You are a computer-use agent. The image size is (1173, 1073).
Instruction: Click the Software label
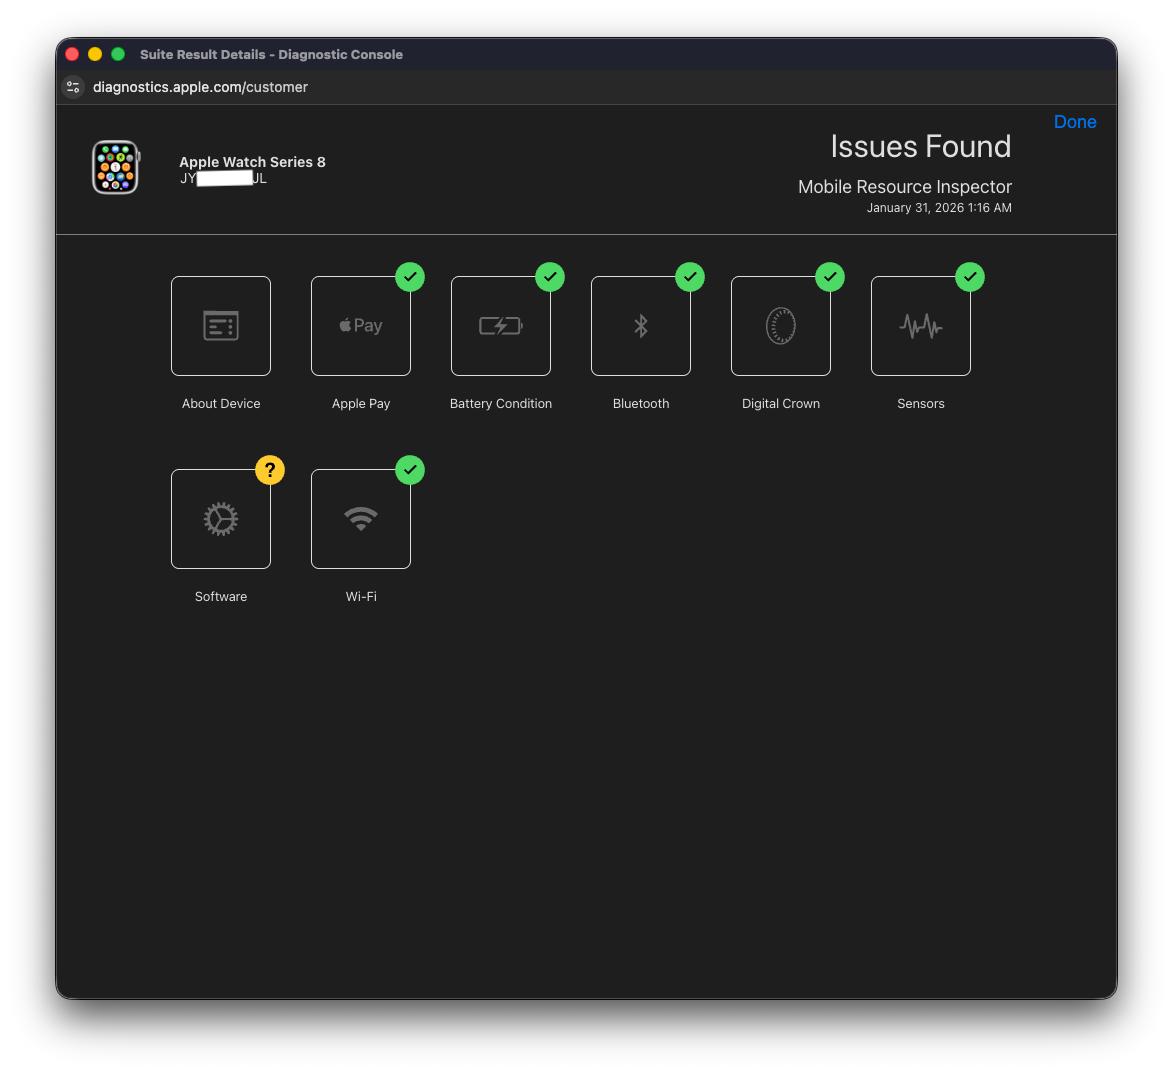tap(221, 596)
